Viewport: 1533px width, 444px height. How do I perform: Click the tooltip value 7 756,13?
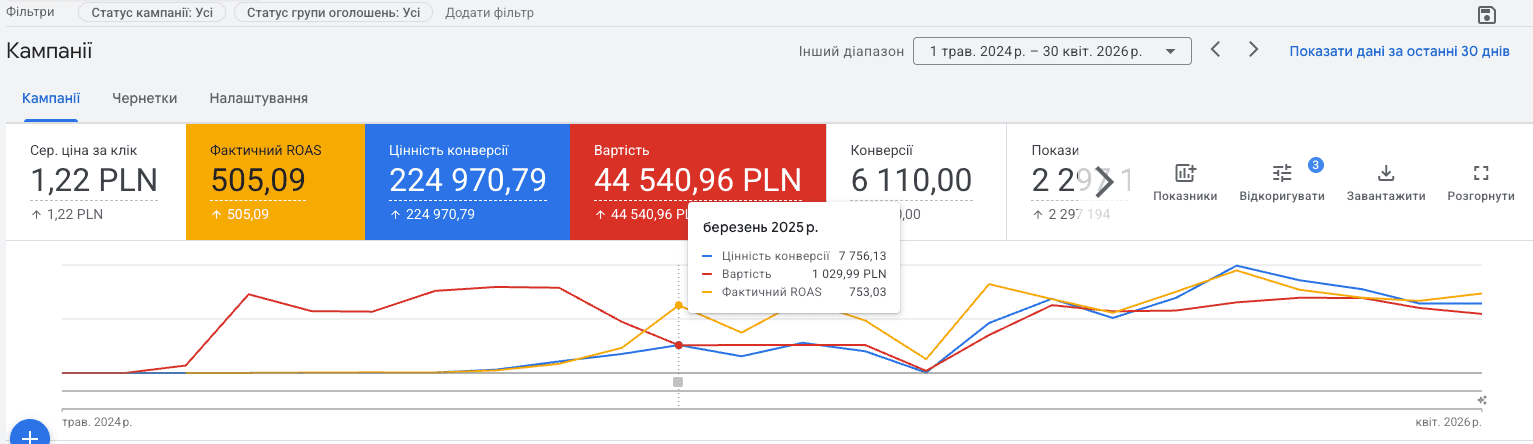pos(863,256)
